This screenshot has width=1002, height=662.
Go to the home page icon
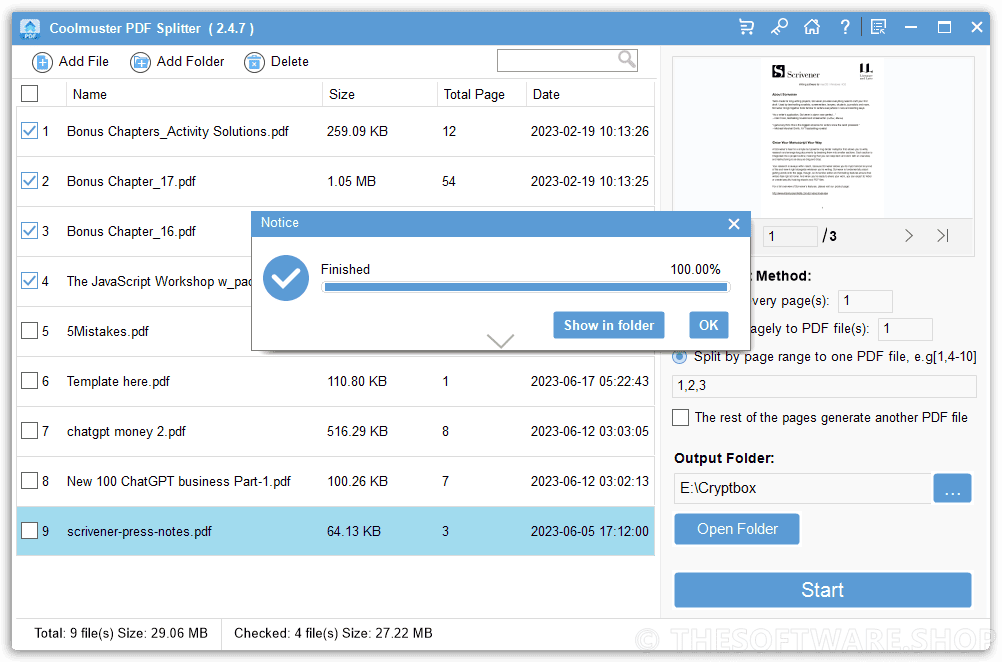tap(812, 27)
